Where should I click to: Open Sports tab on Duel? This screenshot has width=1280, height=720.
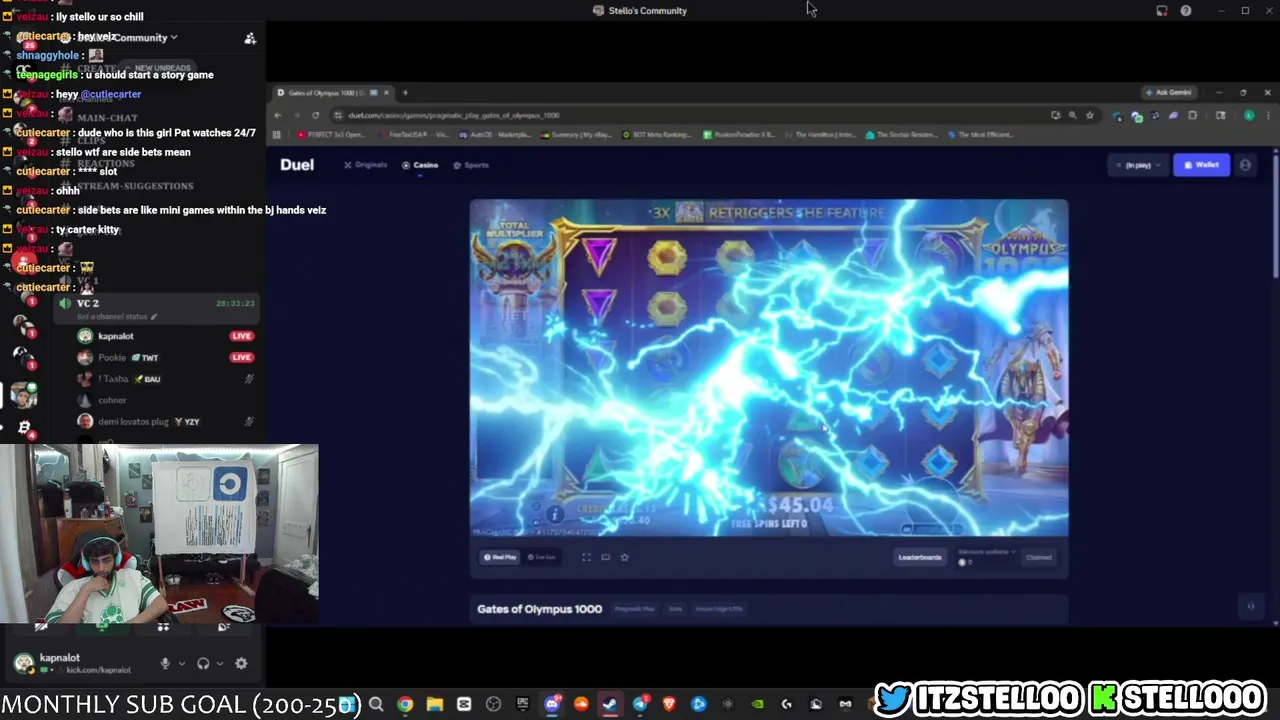(x=471, y=165)
